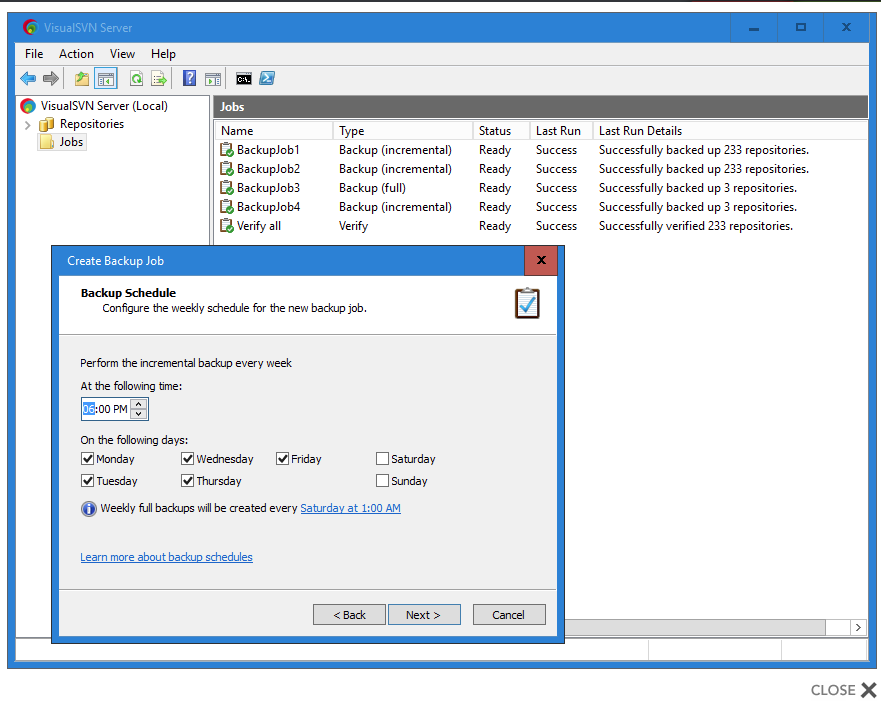The height and width of the screenshot is (709, 881).
Task: Sort by the Last Run column header
Action: pos(561,131)
